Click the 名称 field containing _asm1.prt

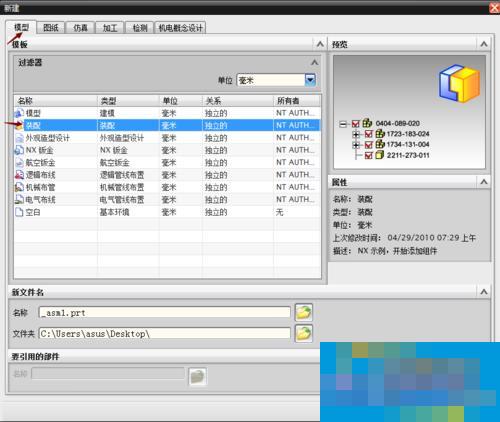[x=165, y=313]
